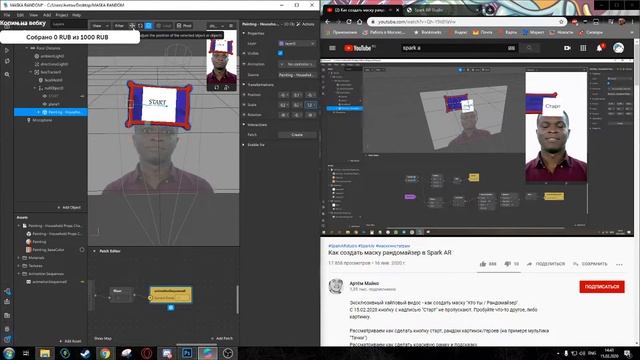
Task: Click Add Asset button in assets panel
Action: (70, 341)
